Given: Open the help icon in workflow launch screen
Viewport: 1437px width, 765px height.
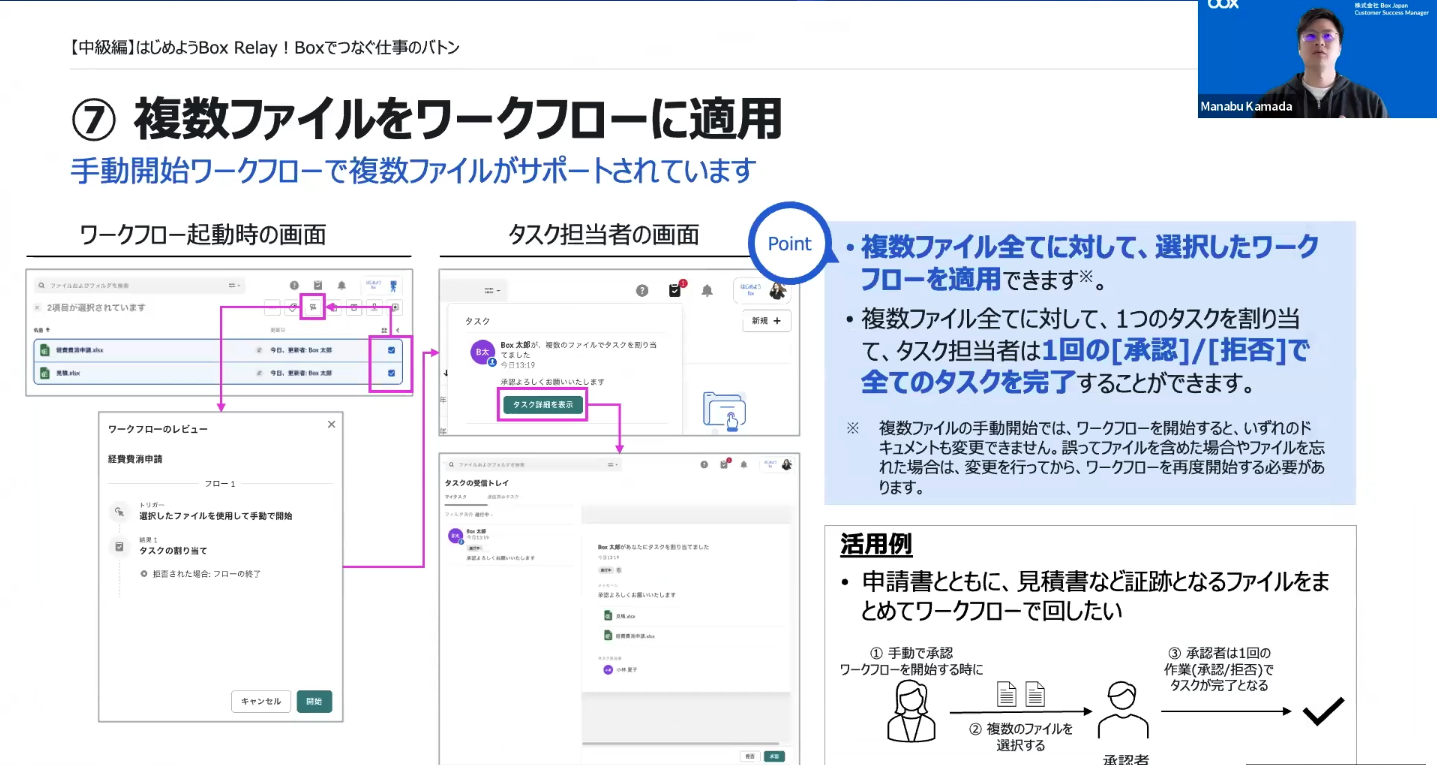Looking at the screenshot, I should 294,286.
